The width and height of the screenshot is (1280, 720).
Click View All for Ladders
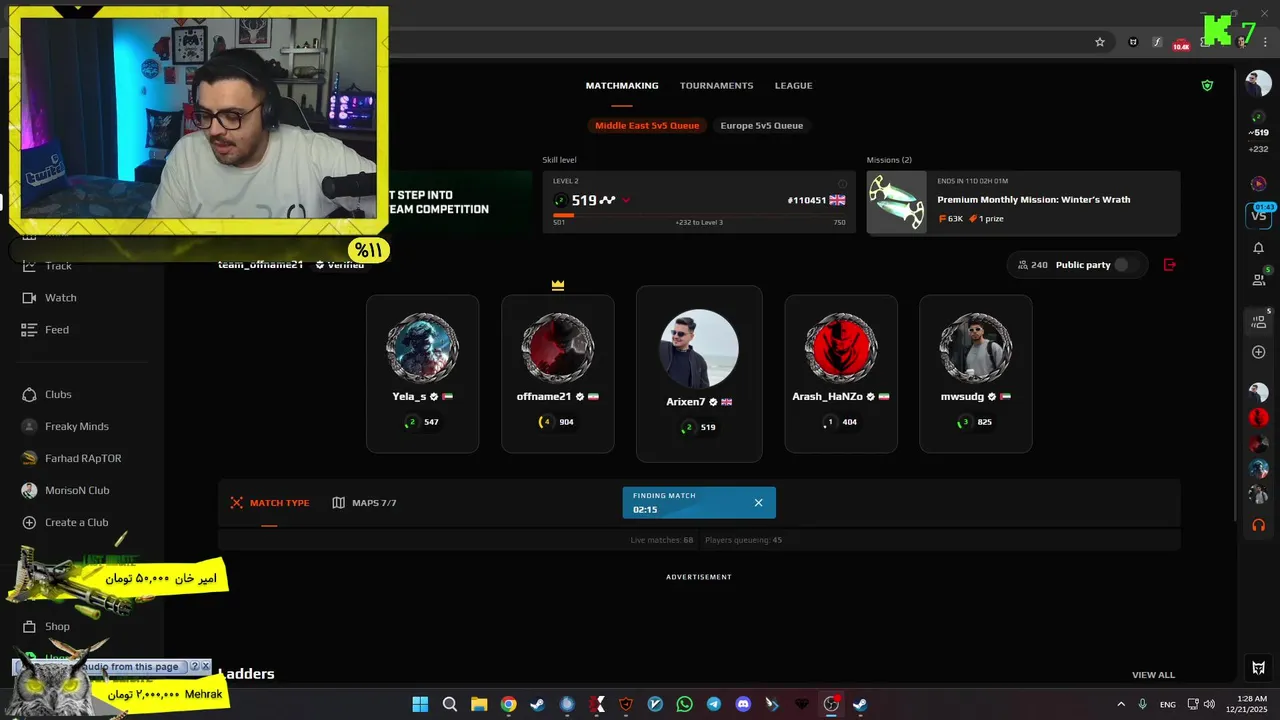(1153, 675)
